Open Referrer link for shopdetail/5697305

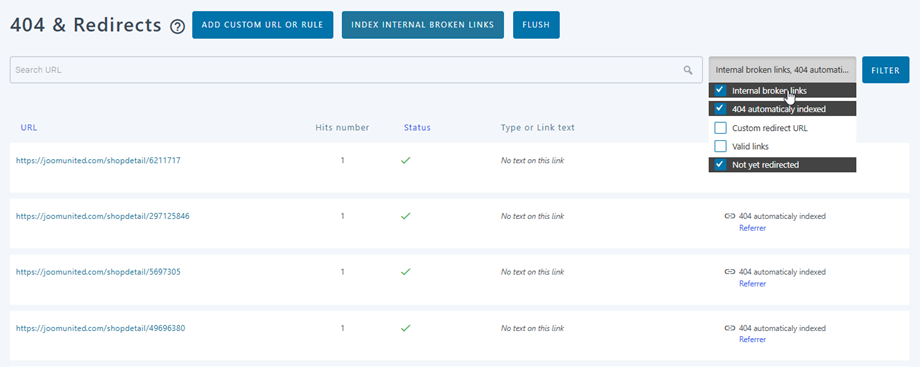tap(752, 284)
